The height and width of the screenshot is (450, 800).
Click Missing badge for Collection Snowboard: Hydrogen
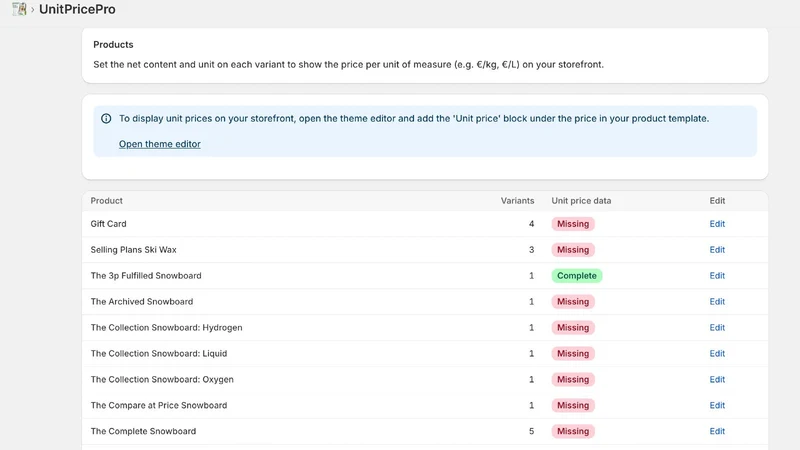573,328
